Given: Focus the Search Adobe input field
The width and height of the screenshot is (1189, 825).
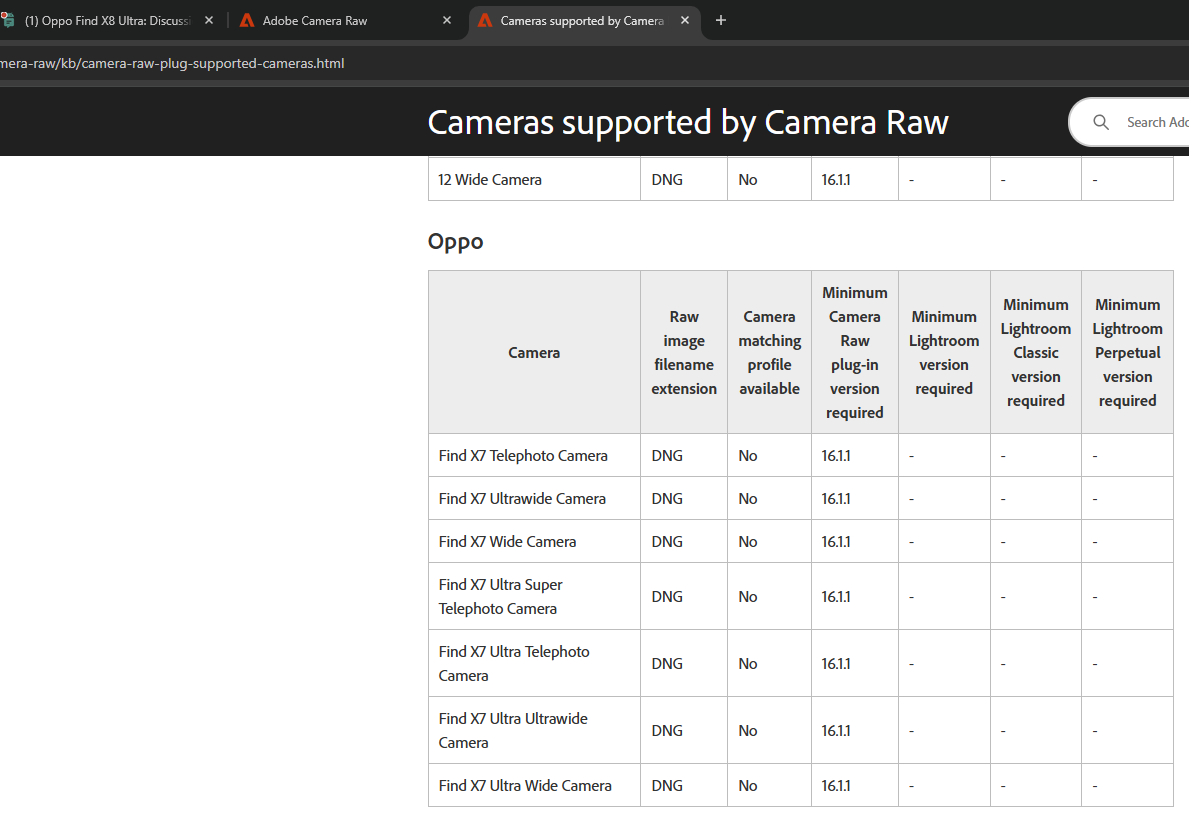Looking at the screenshot, I should [1157, 122].
